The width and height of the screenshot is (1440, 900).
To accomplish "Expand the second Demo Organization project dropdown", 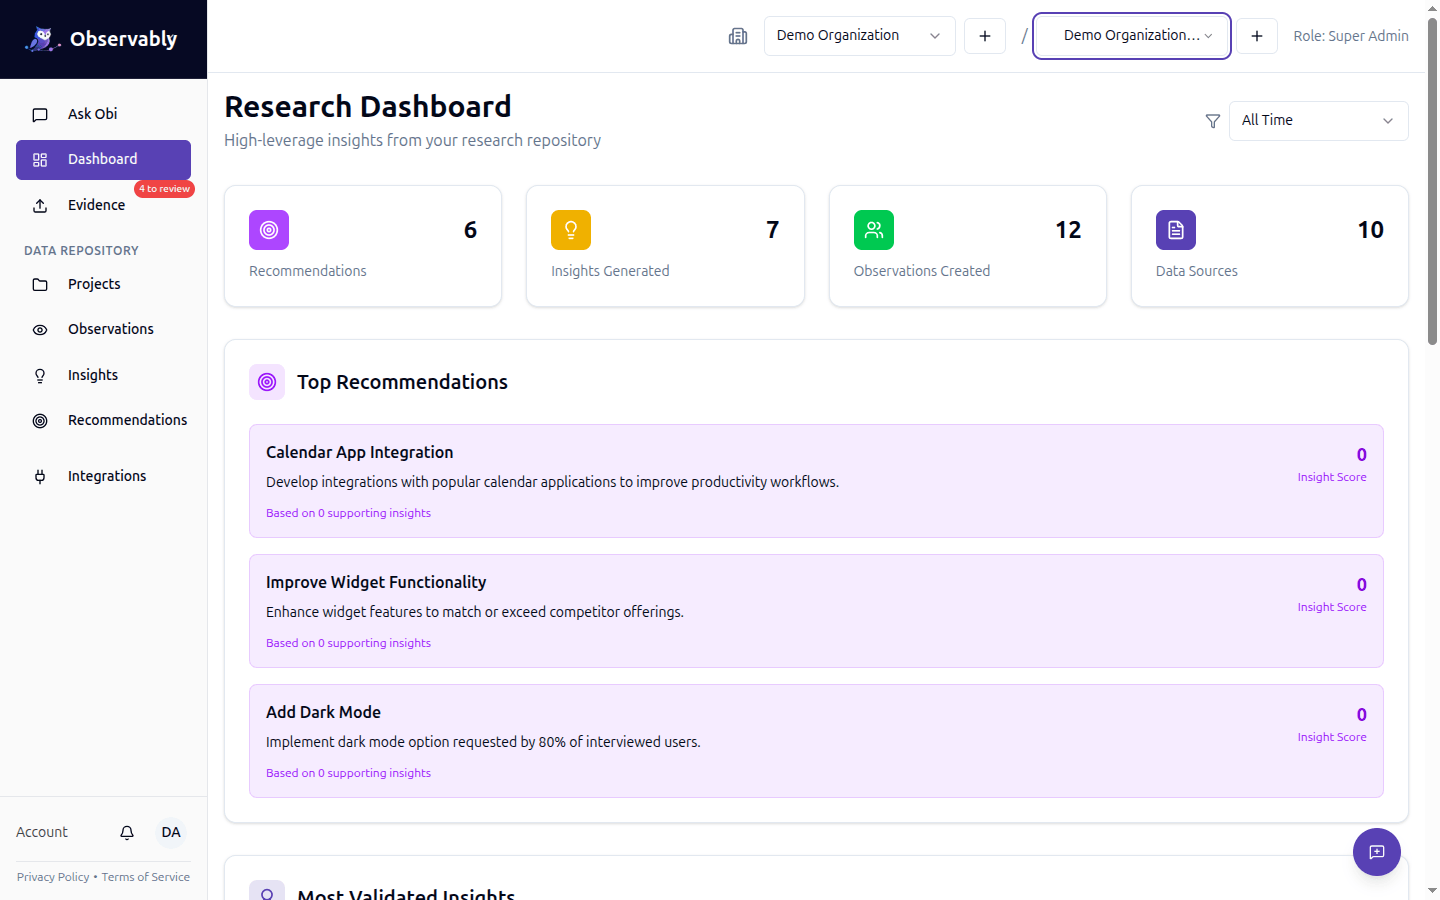I will coord(1131,36).
